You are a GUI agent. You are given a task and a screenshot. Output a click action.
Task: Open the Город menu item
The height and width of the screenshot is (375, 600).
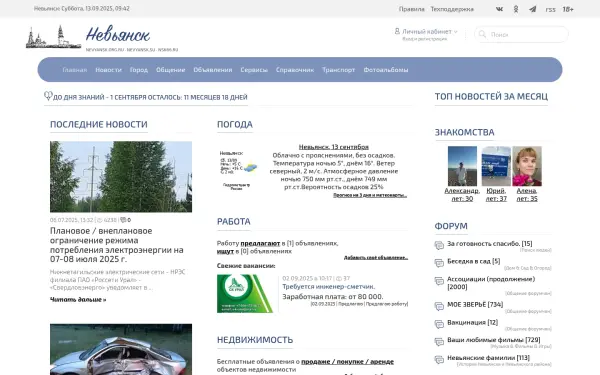pyautogui.click(x=139, y=70)
